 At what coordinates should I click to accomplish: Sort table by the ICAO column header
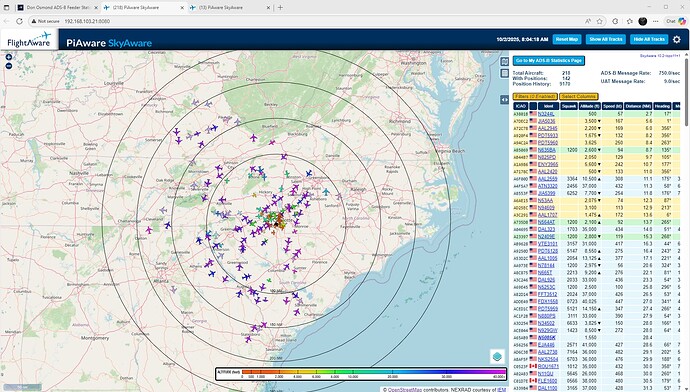521,106
